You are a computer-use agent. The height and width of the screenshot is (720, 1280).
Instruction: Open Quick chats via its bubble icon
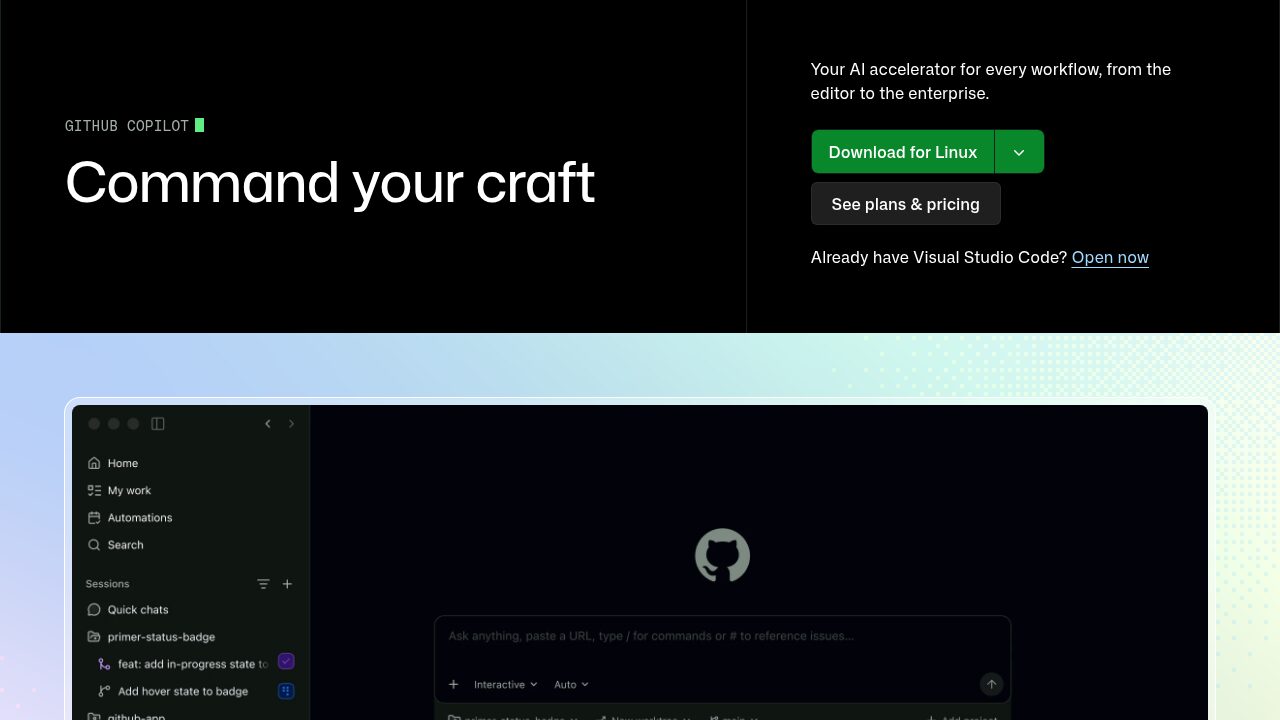(94, 610)
